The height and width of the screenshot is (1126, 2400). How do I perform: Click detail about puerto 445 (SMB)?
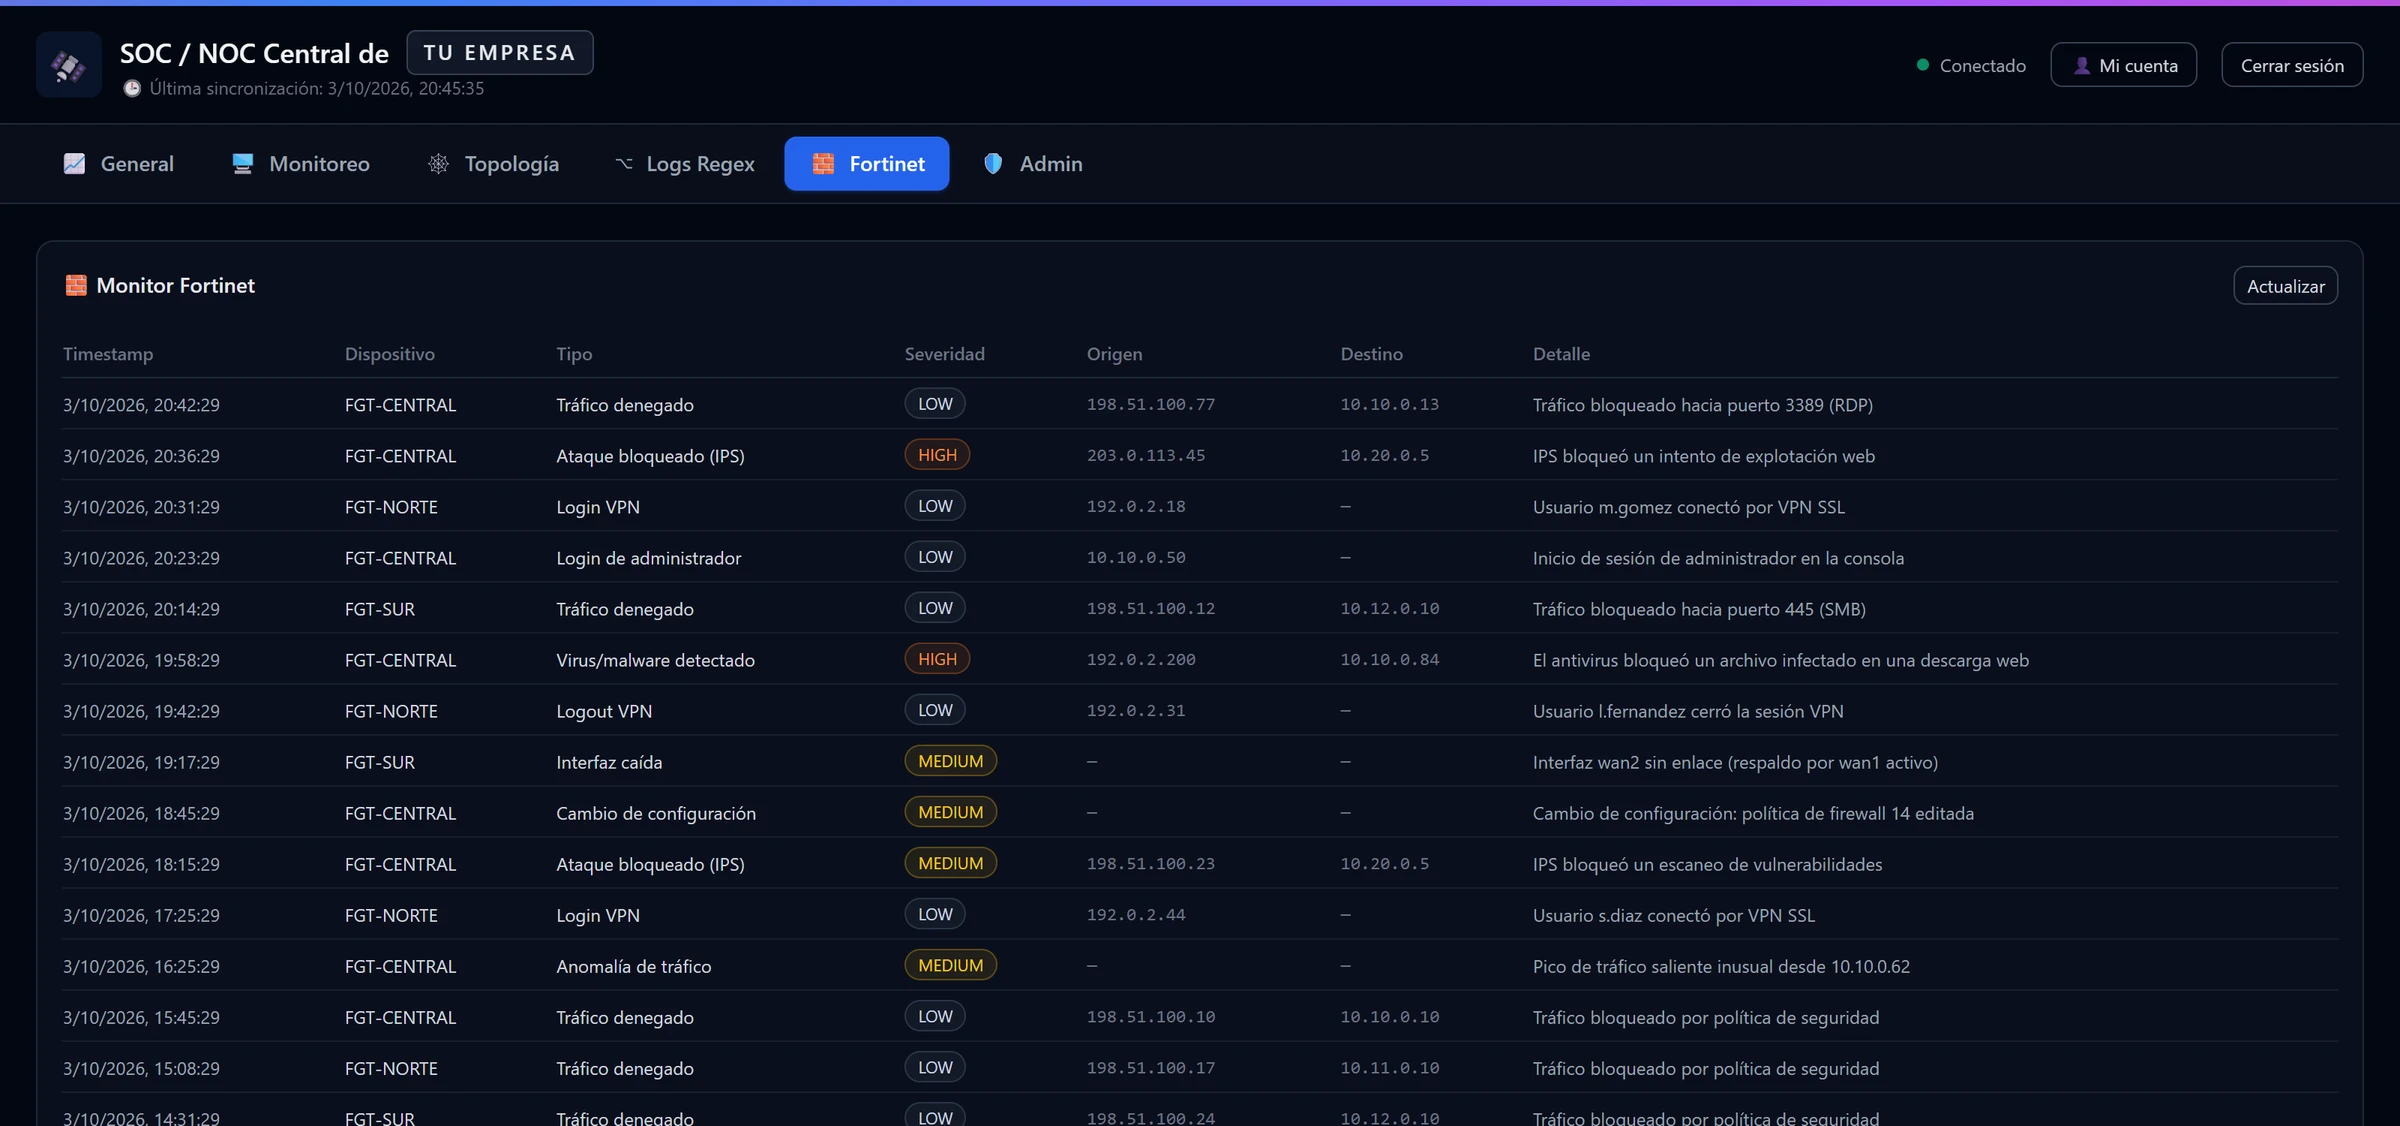[1699, 609]
